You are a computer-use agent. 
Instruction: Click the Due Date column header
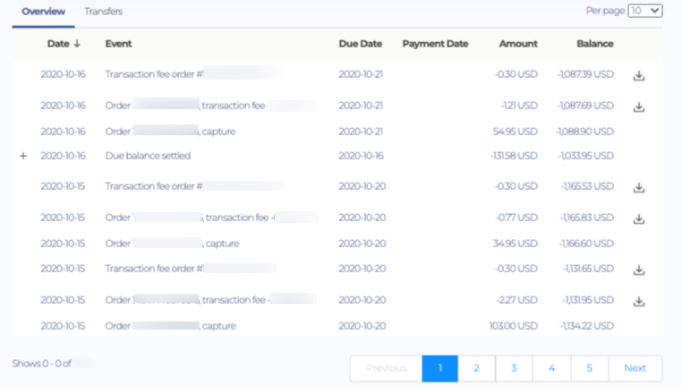(360, 44)
